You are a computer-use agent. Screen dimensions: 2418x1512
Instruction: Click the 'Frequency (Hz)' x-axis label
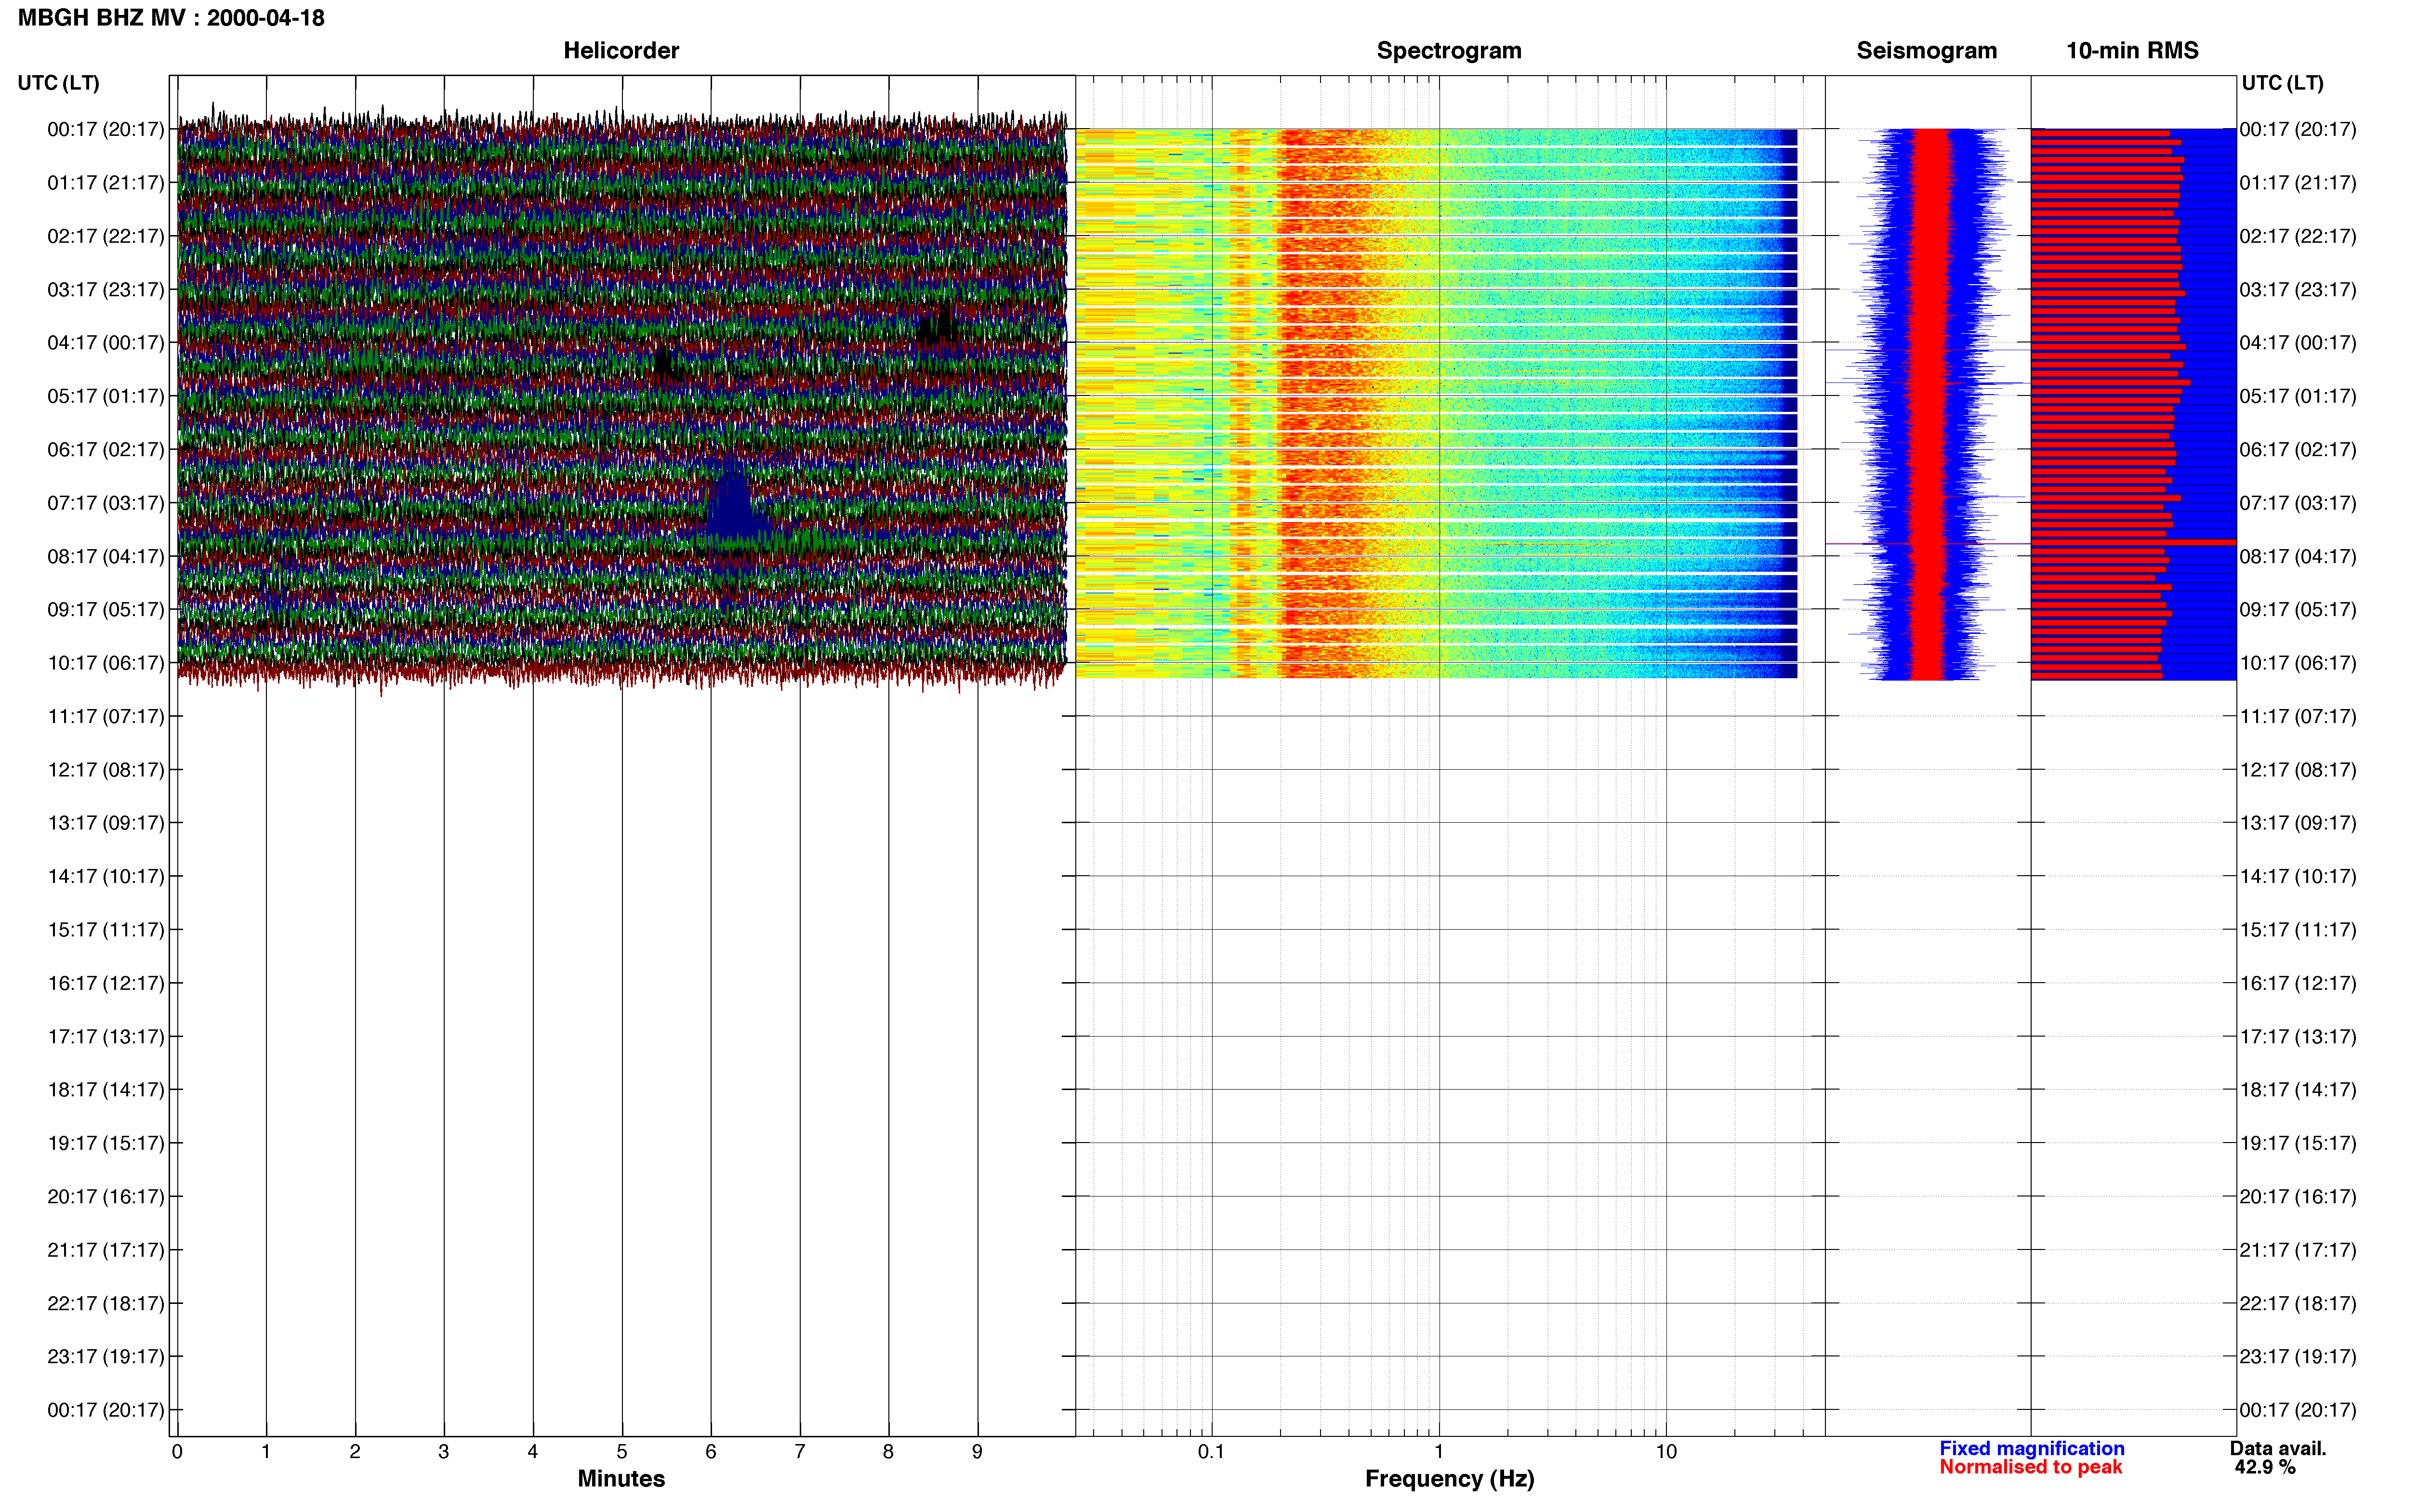1449,1479
